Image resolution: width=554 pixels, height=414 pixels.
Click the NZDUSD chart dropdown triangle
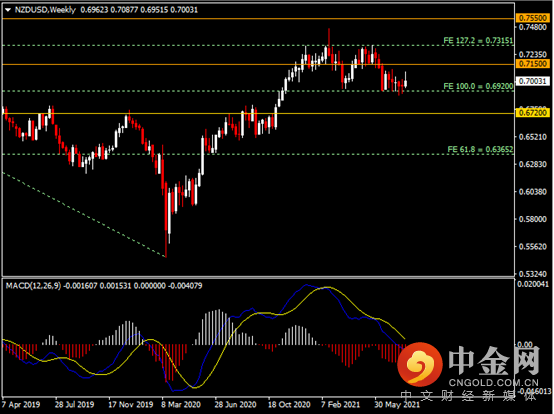tap(8, 10)
